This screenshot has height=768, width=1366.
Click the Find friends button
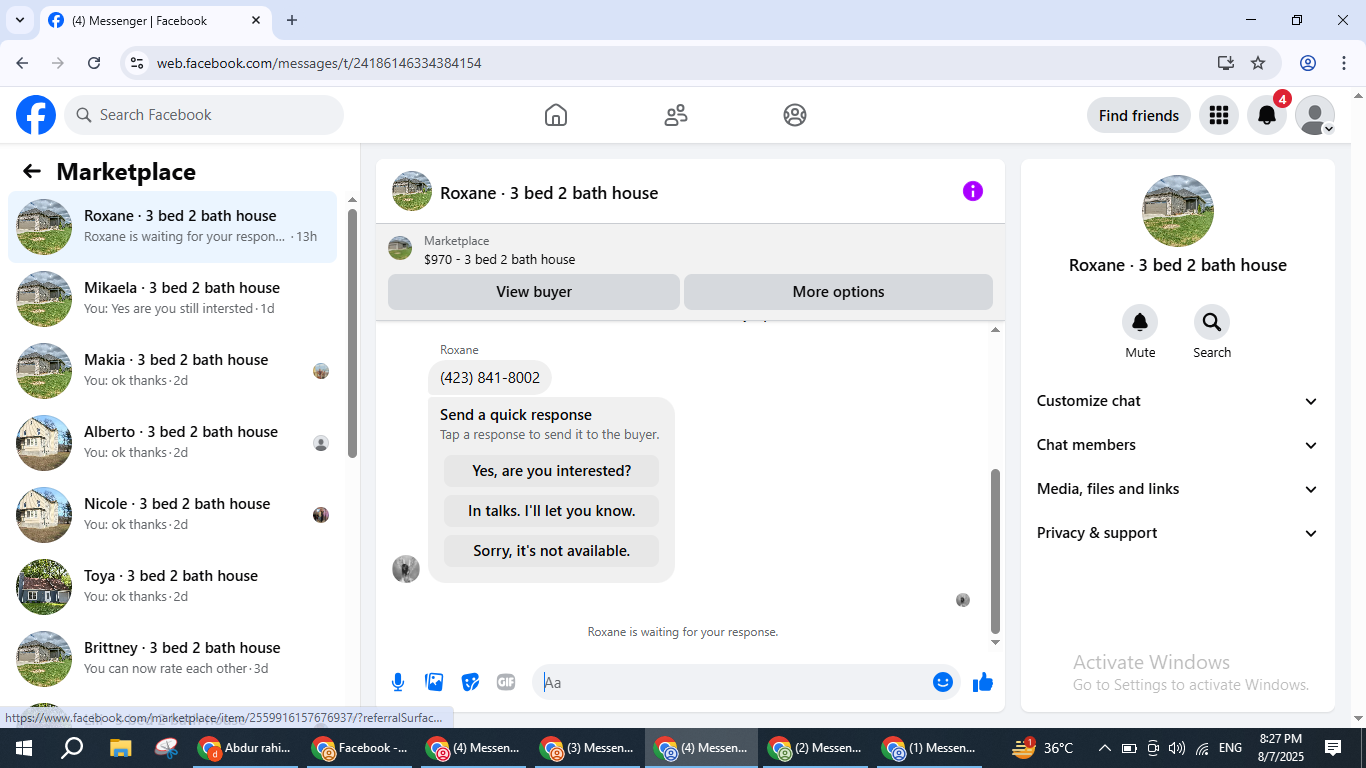(x=1139, y=115)
